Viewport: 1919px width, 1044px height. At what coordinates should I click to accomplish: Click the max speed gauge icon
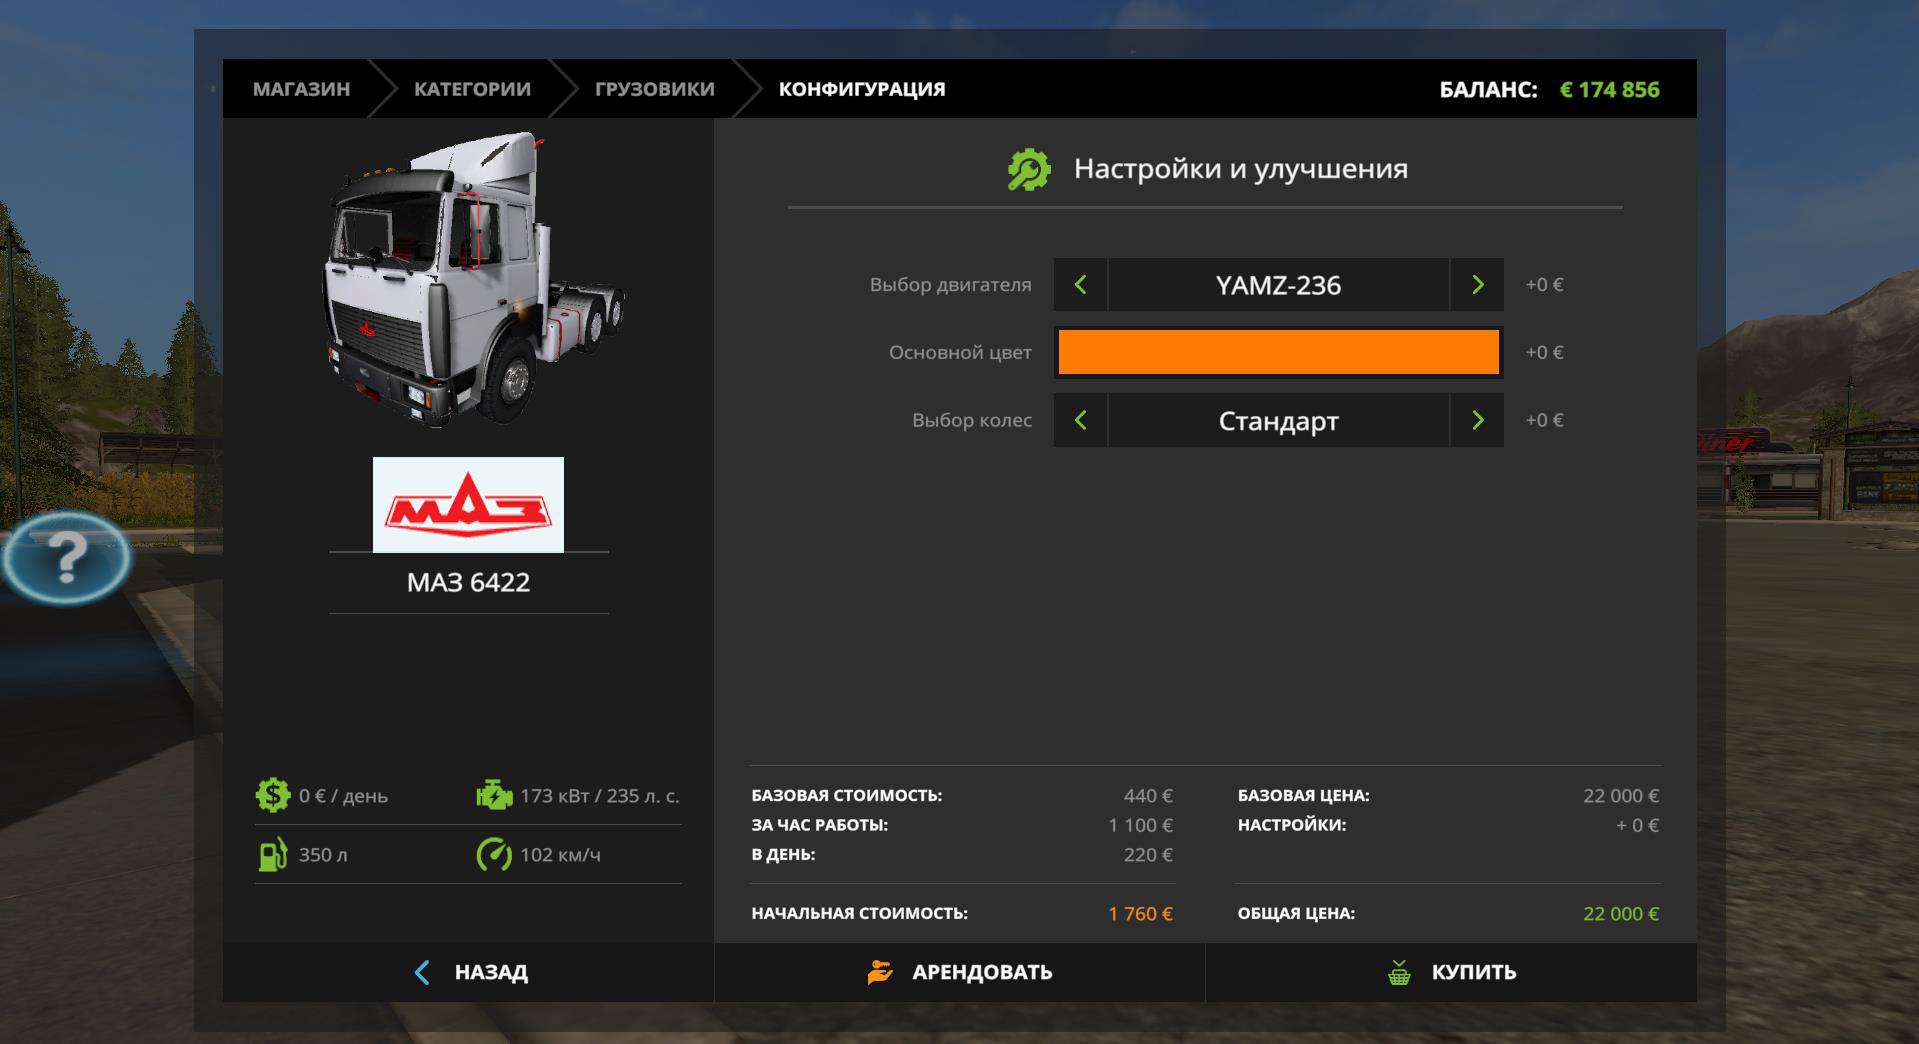[x=494, y=855]
